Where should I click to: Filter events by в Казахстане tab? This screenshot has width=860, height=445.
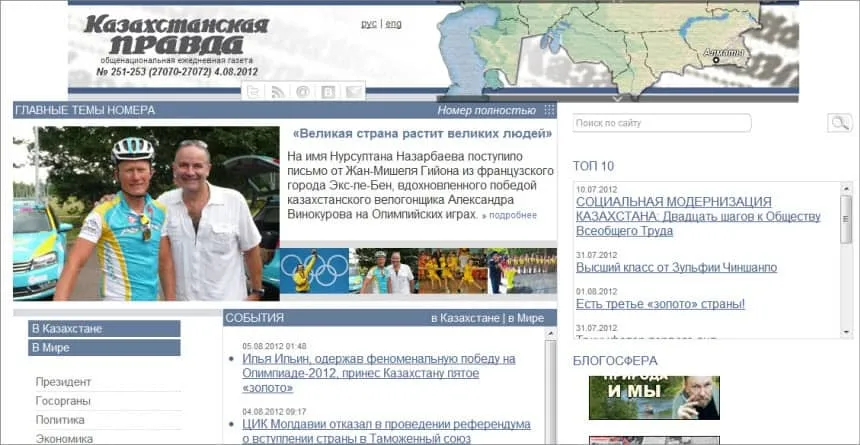click(x=465, y=318)
